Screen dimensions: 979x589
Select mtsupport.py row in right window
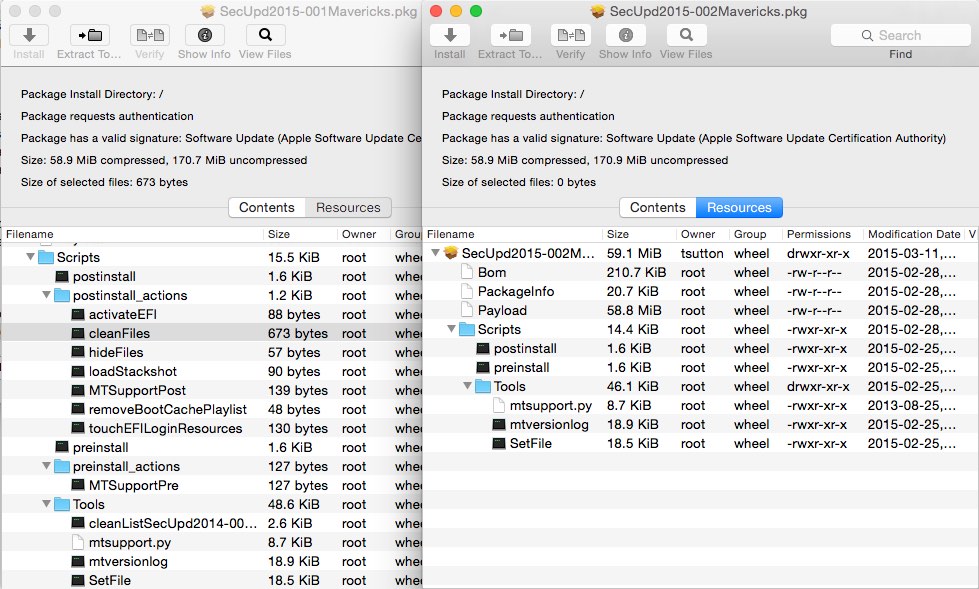pos(701,405)
